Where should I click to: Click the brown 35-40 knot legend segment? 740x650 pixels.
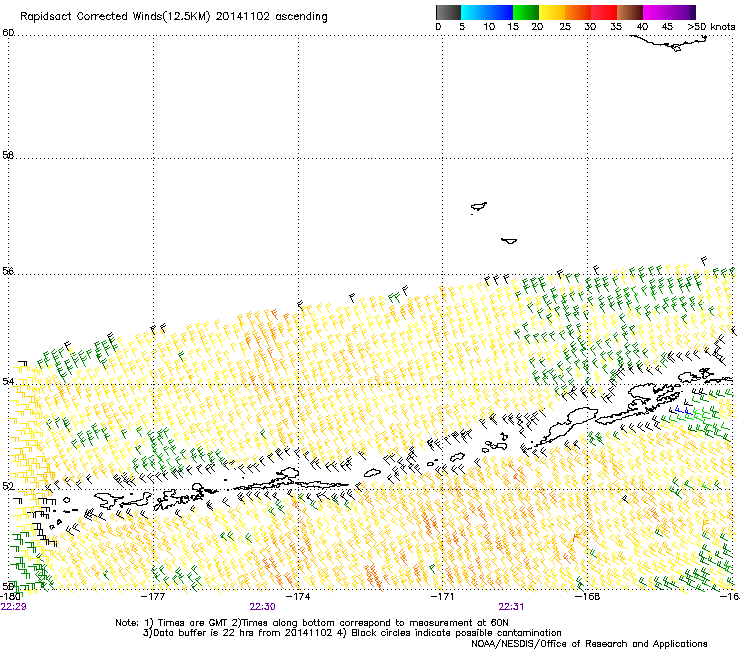(630, 12)
